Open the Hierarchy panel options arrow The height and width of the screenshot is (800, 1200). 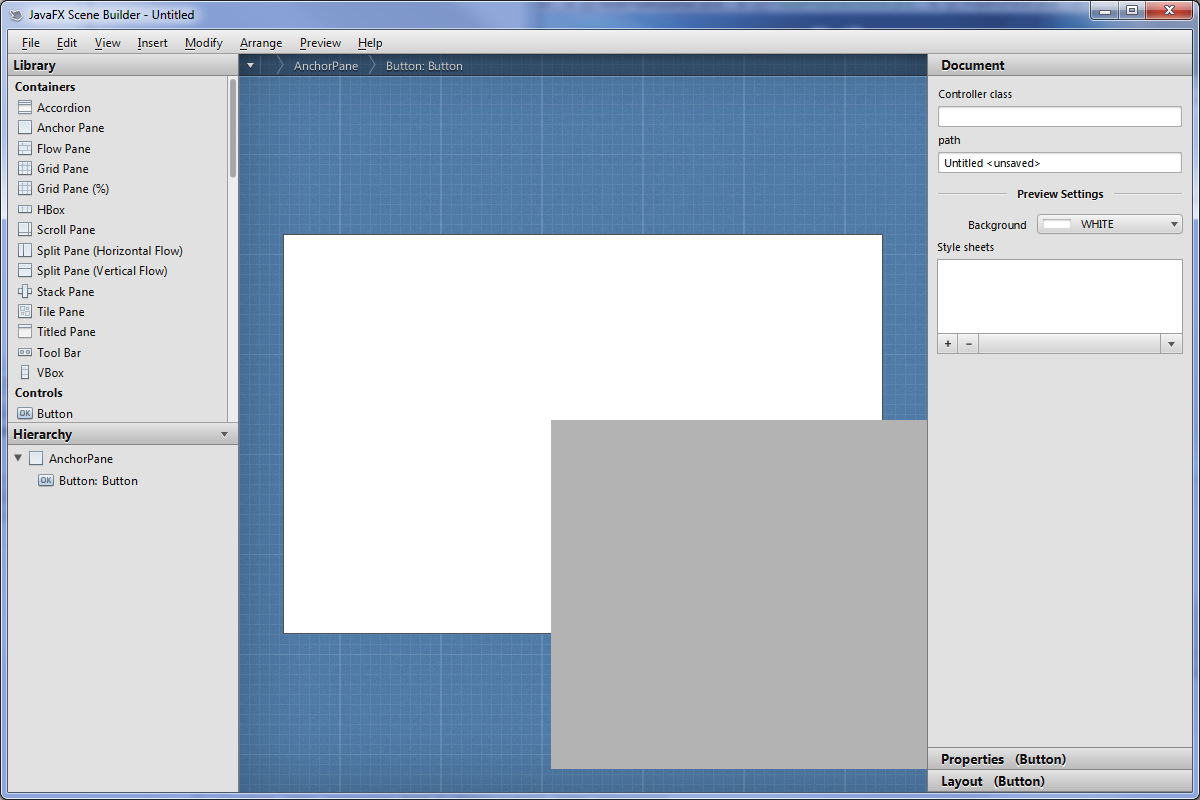point(224,434)
